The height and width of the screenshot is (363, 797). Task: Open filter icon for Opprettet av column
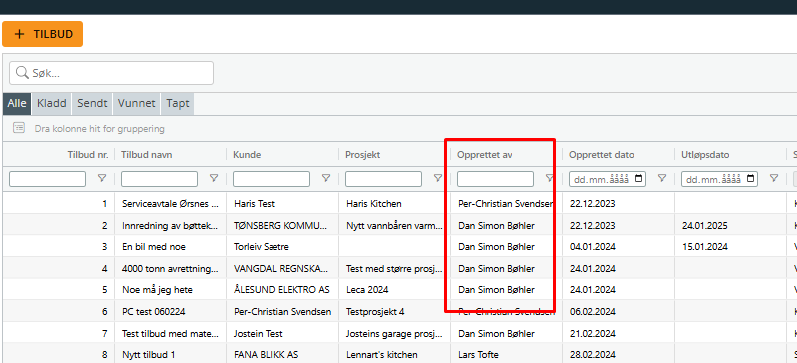pyautogui.click(x=549, y=178)
